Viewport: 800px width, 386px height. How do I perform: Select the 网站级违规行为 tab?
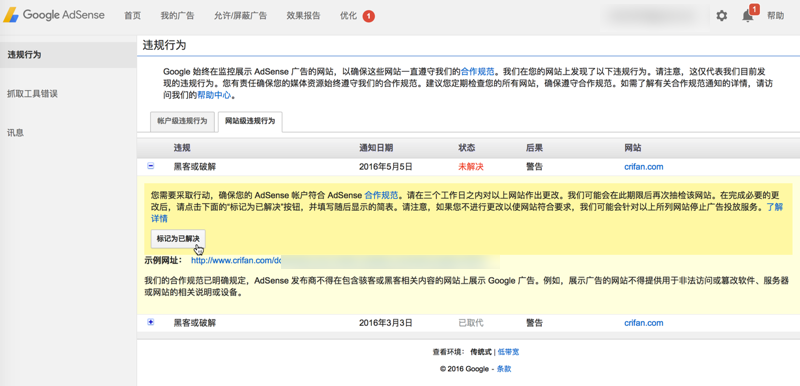click(250, 121)
